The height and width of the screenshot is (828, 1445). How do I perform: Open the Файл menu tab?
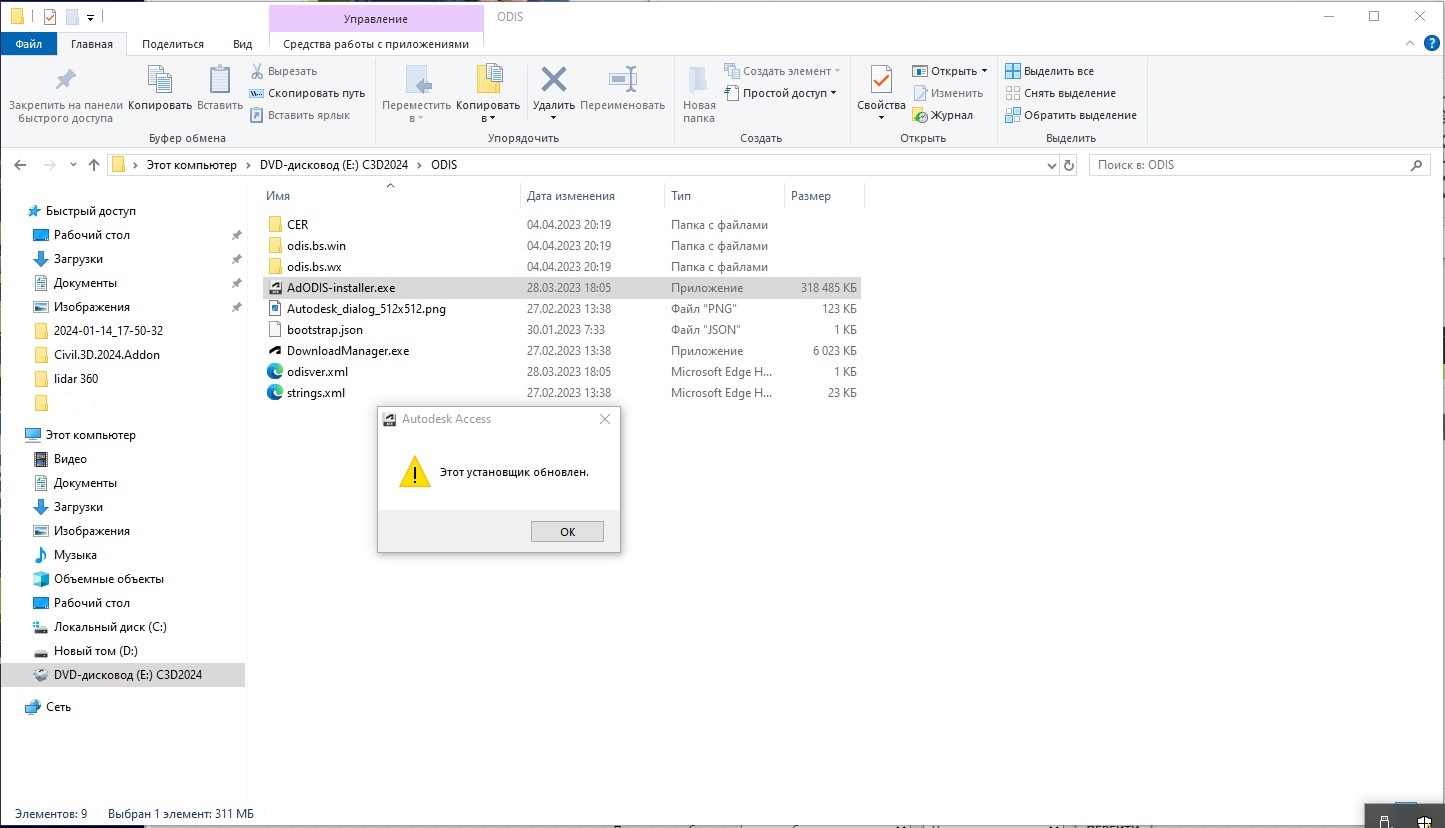(29, 44)
